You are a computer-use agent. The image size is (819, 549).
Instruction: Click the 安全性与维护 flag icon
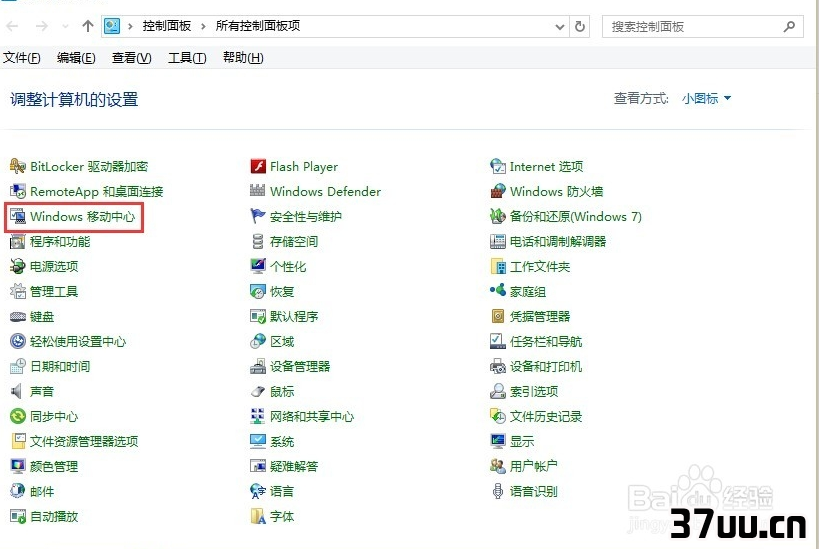pos(258,216)
